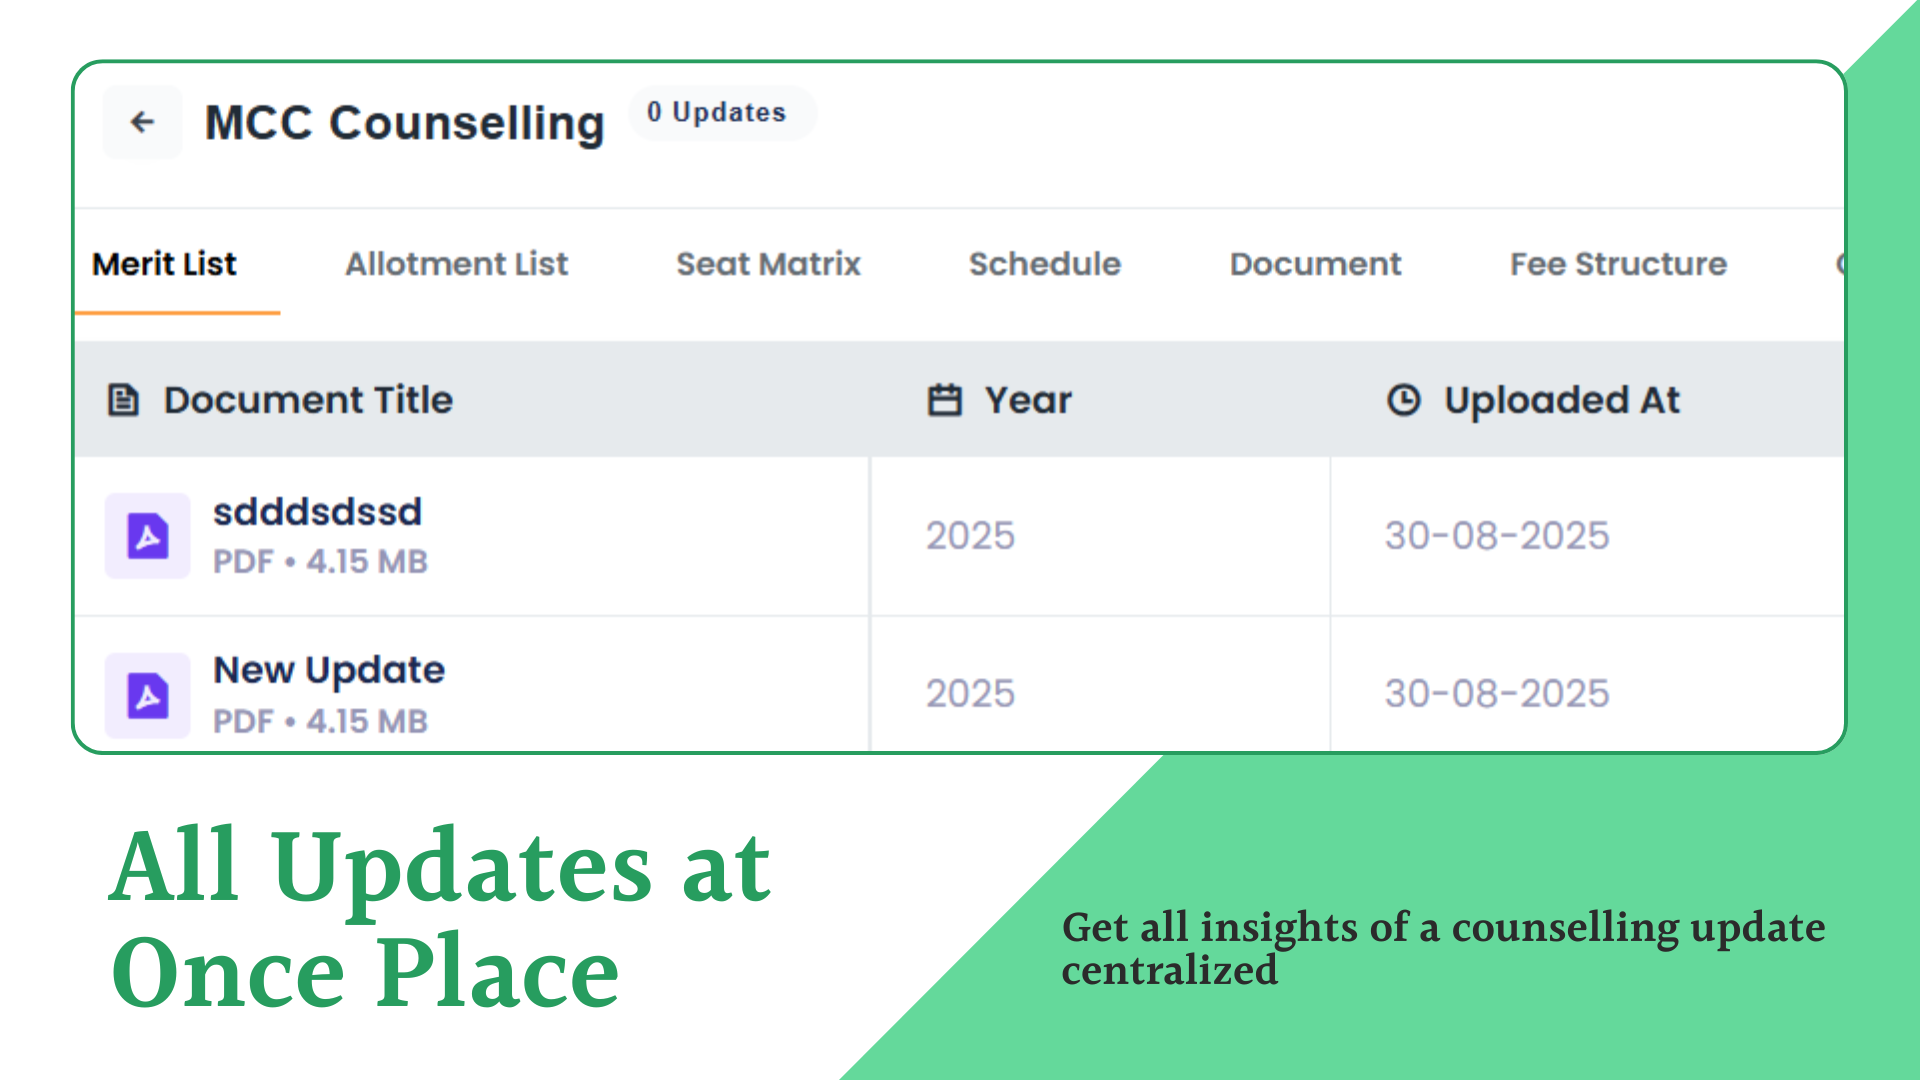The height and width of the screenshot is (1080, 1920).
Task: Select the Merit List tab
Action: tap(165, 264)
